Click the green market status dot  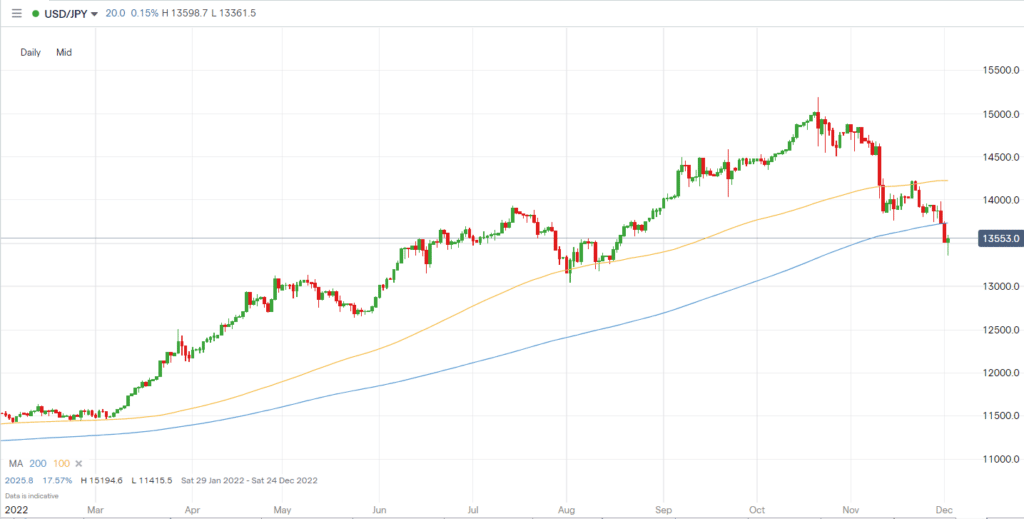pyautogui.click(x=35, y=14)
